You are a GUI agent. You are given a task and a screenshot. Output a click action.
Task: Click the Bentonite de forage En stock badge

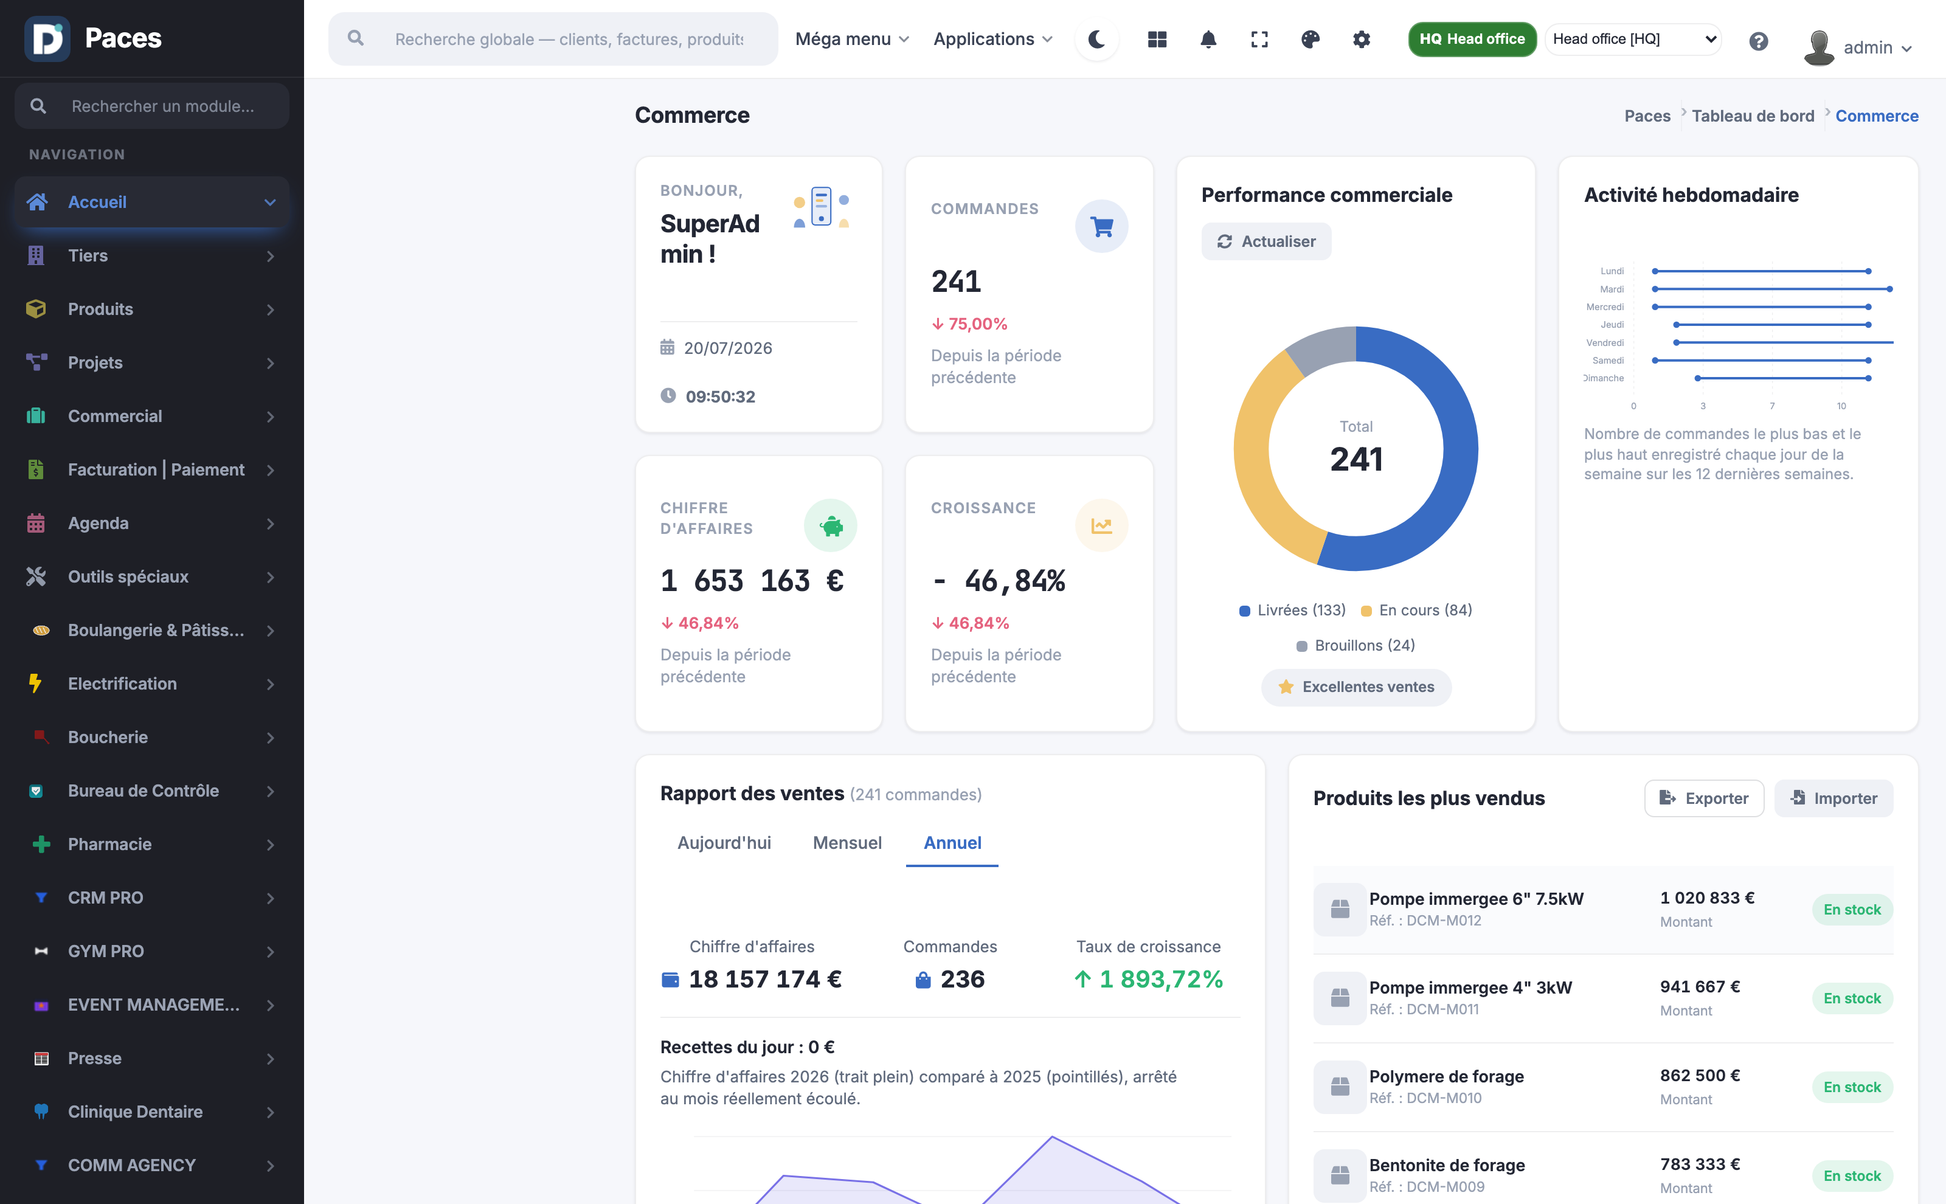click(x=1852, y=1176)
